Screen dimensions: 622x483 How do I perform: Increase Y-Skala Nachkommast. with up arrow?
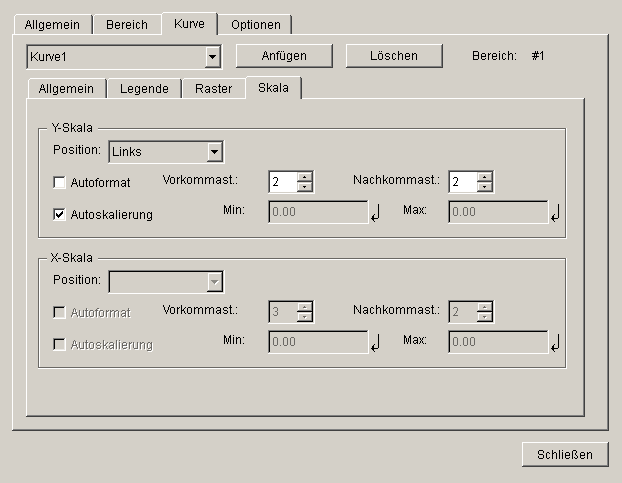pyautogui.click(x=484, y=177)
